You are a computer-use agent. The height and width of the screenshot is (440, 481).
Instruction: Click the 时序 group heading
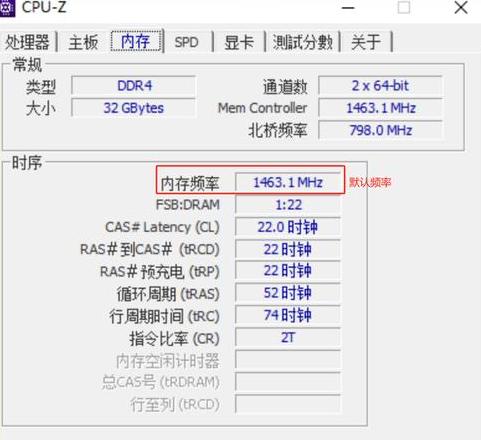coord(27,163)
